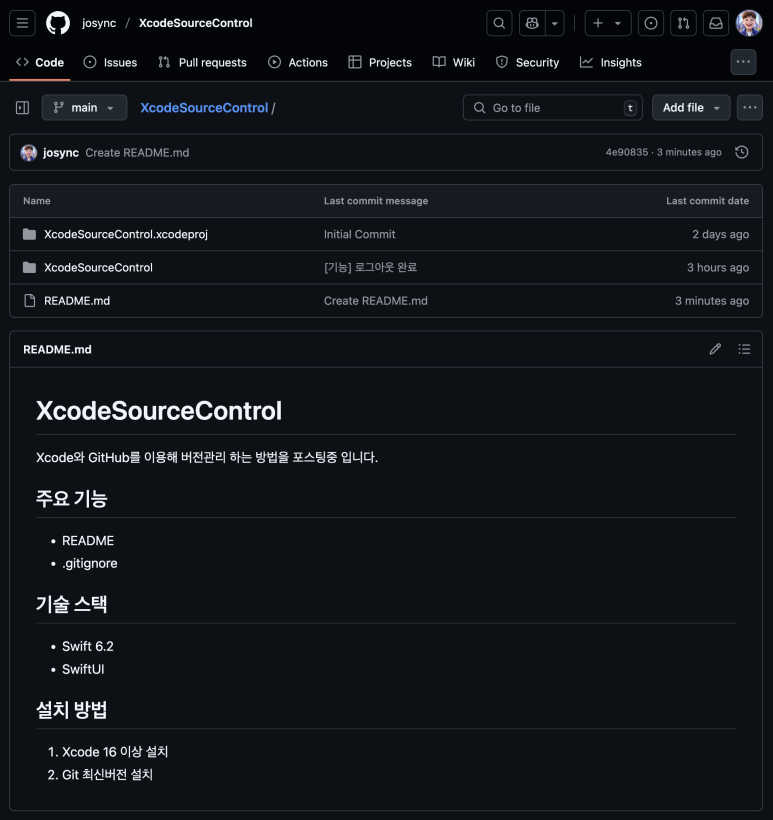This screenshot has height=820, width=773.
Task: Click the Xcode 16 이상 설치 step
Action: (115, 752)
